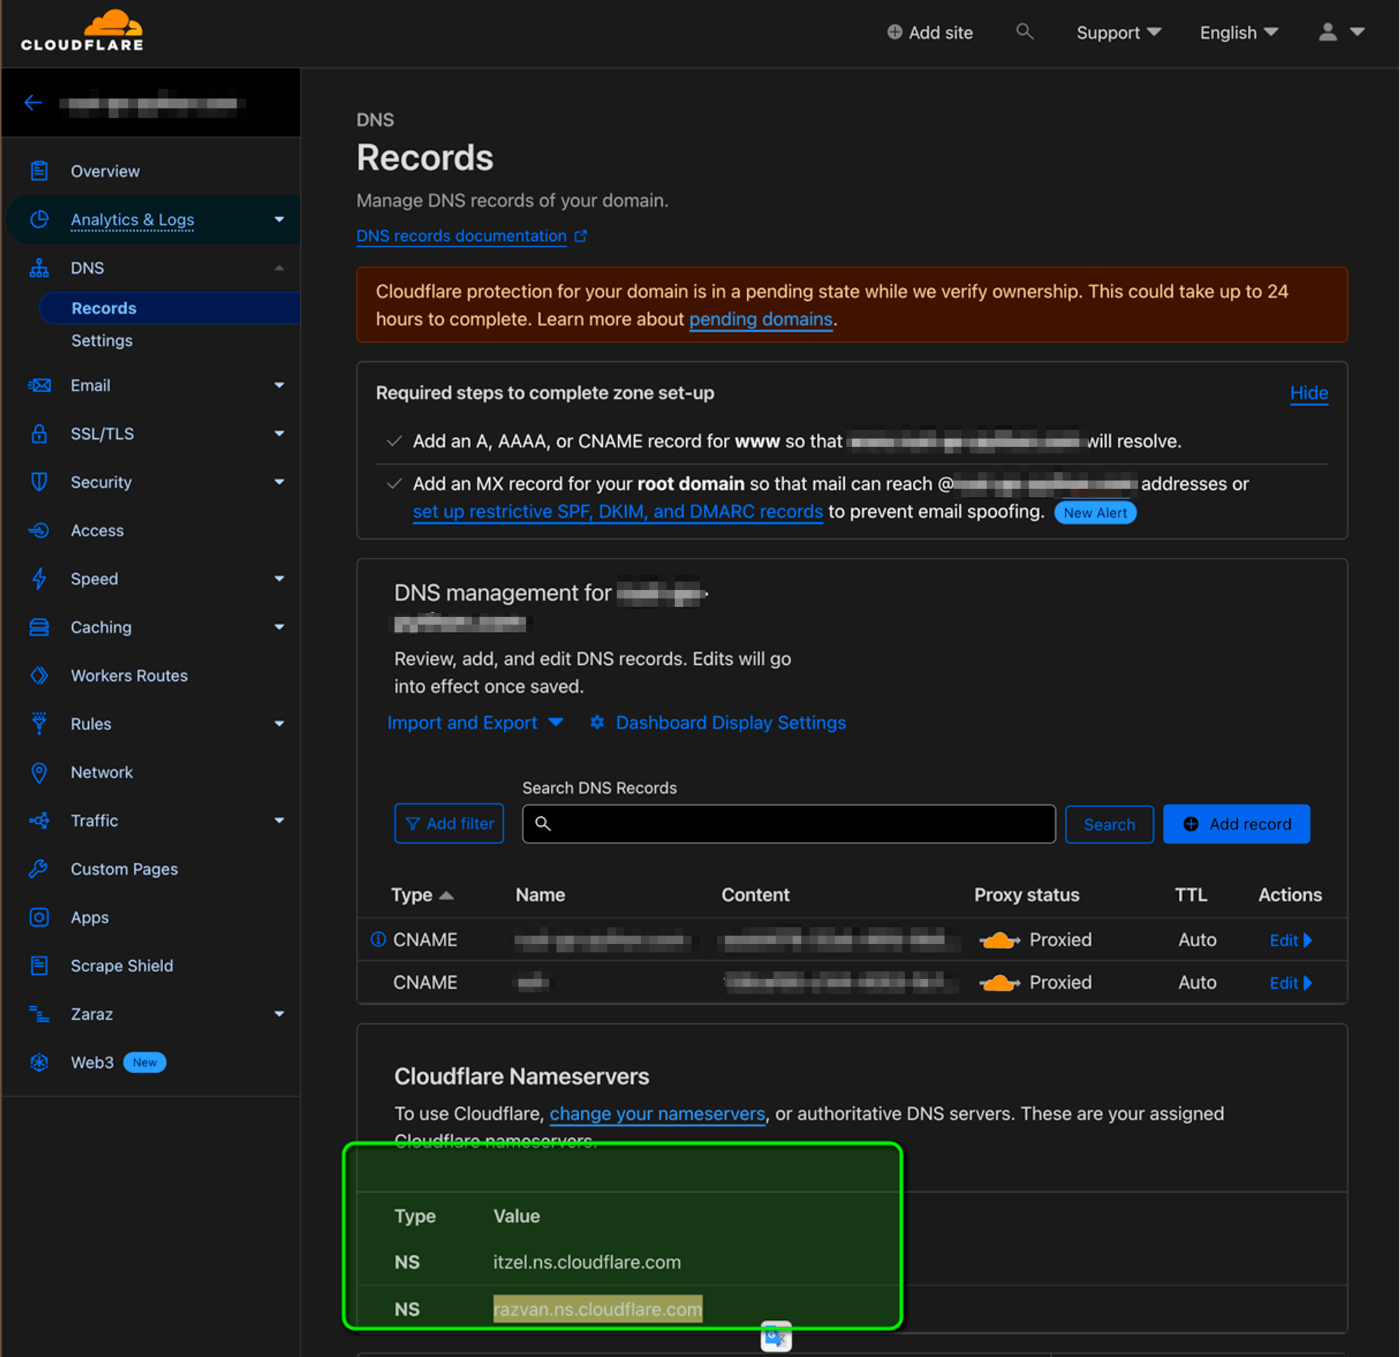Open DNS Settings in the sidebar
The image size is (1400, 1357).
102,340
